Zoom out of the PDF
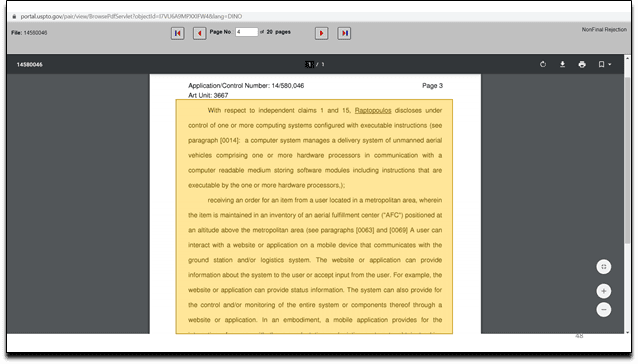The width and height of the screenshot is (638, 364). (x=604, y=310)
